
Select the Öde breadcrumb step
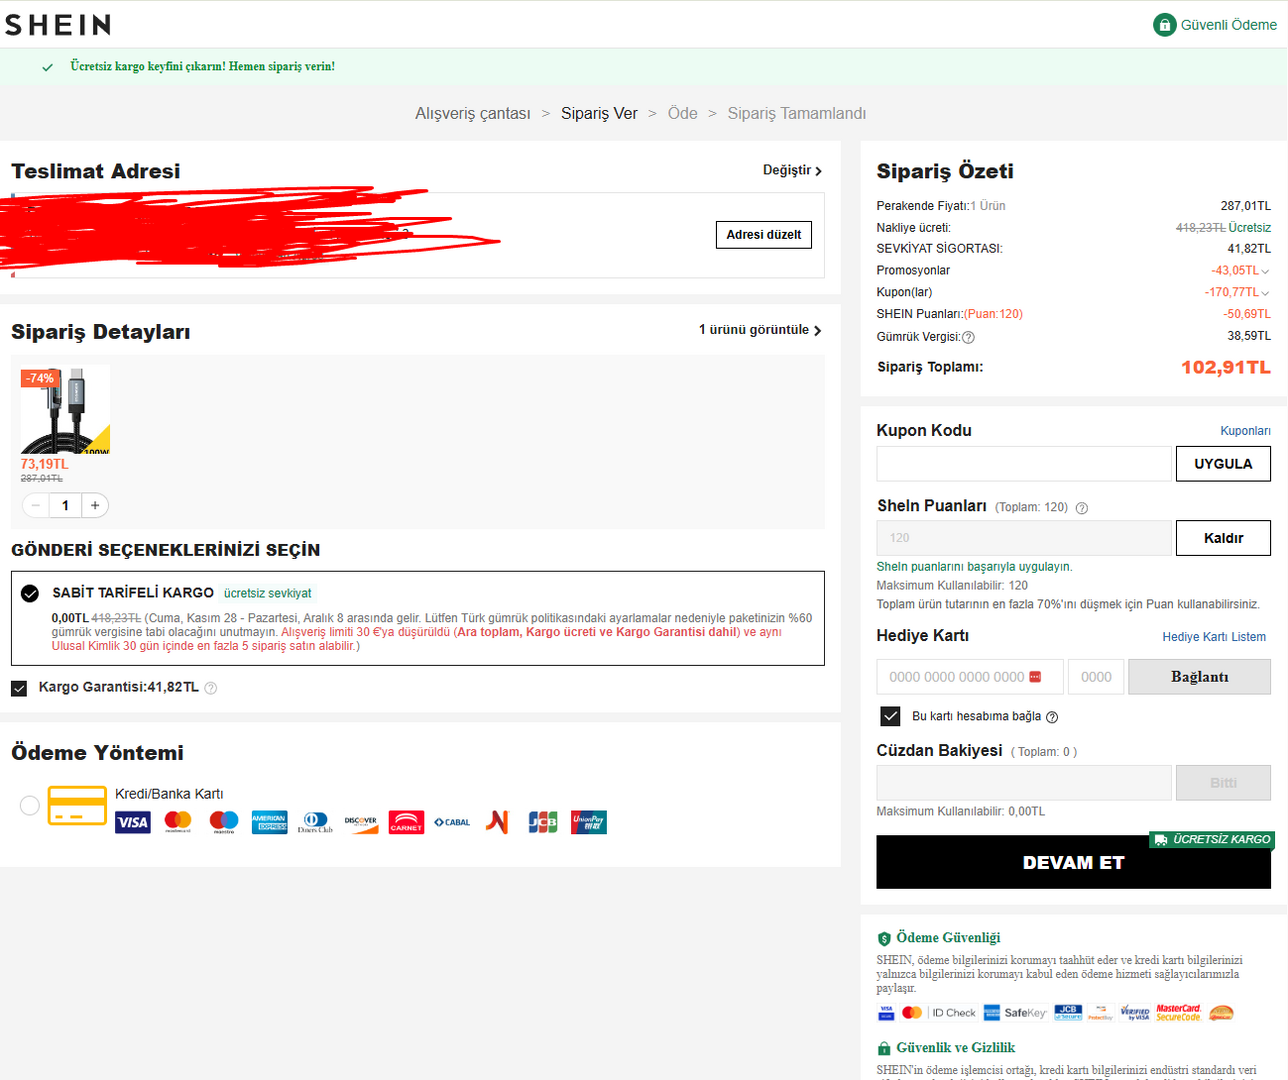click(683, 114)
